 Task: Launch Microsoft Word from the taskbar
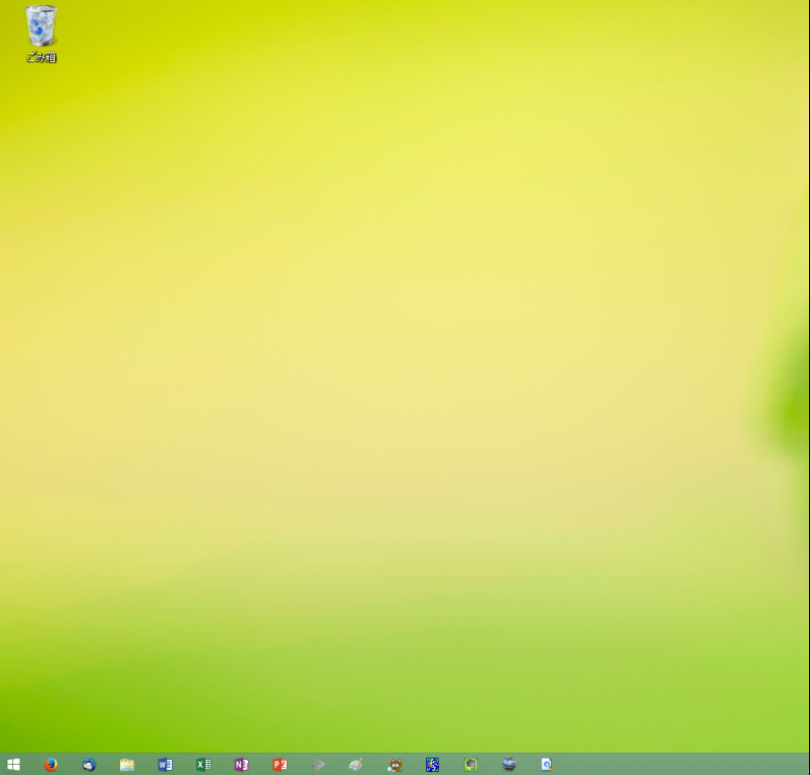pos(165,765)
